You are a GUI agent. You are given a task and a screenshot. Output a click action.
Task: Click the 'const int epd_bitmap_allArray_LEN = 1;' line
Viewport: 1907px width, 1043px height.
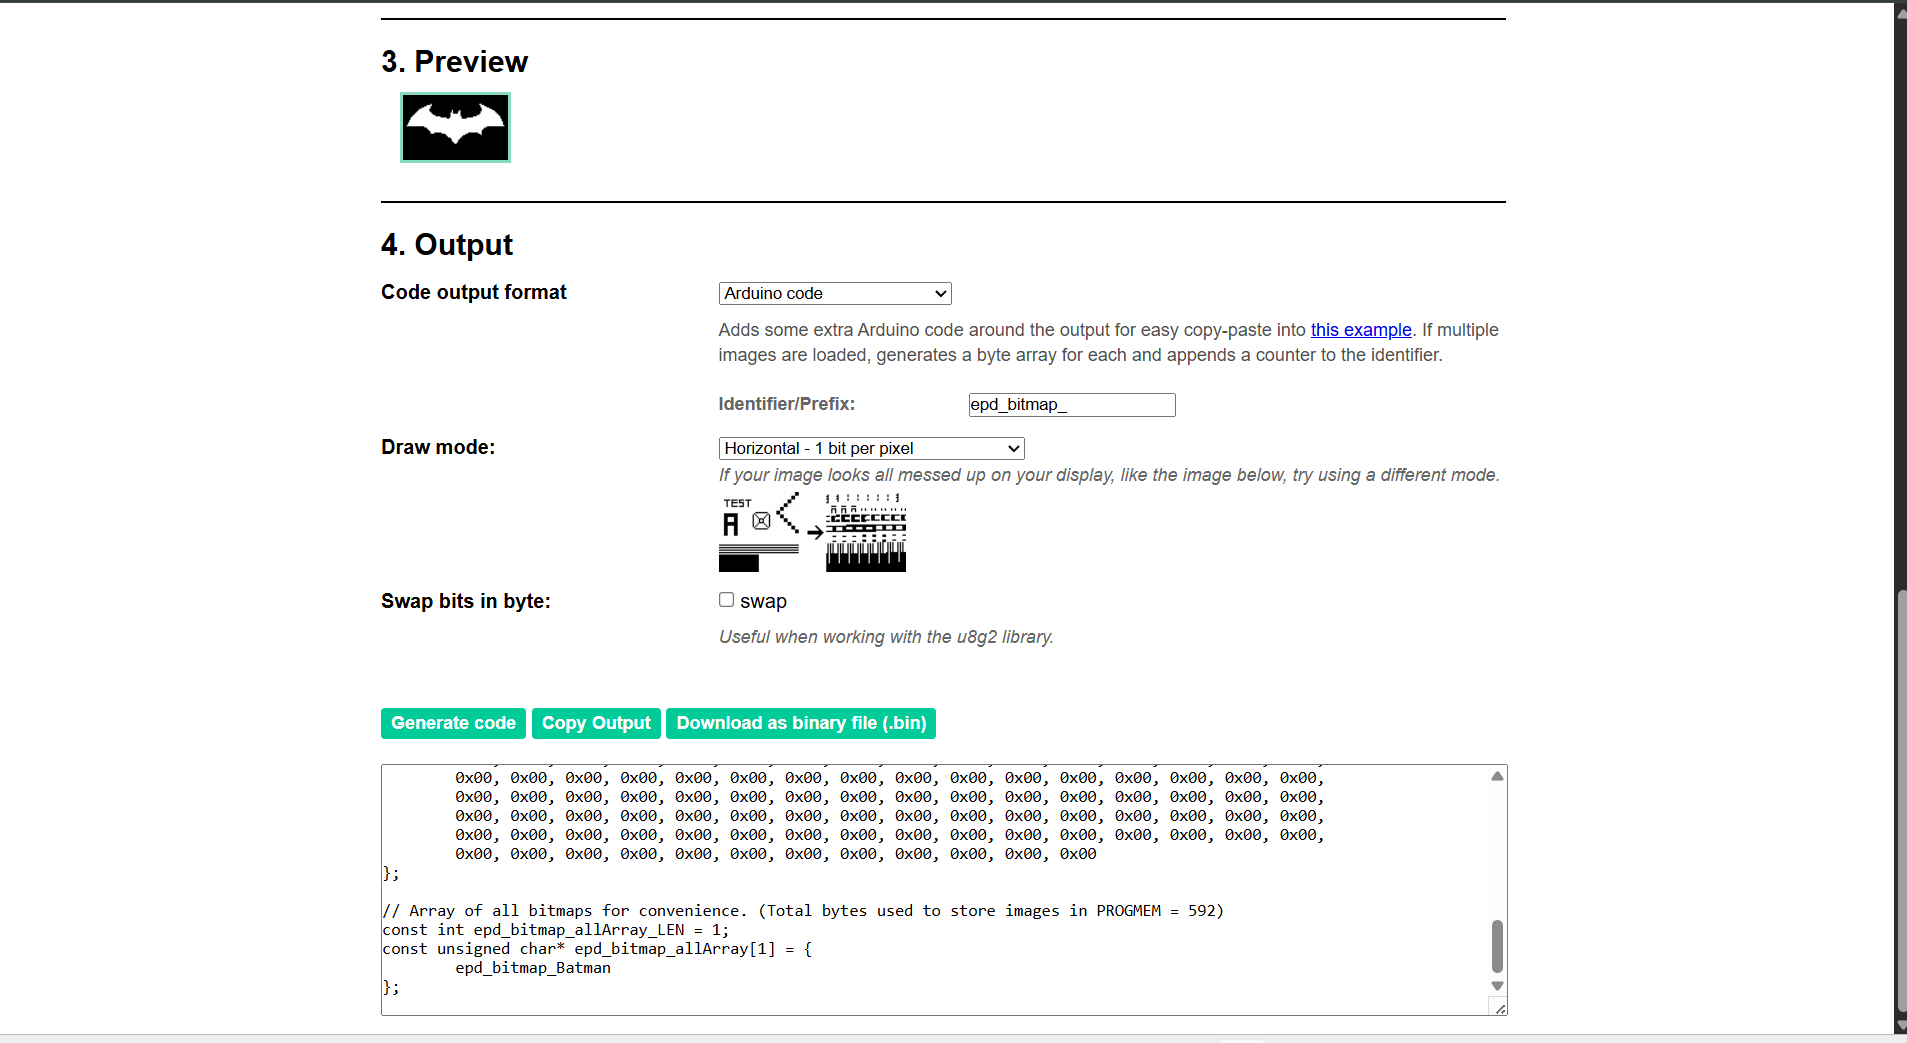click(556, 930)
